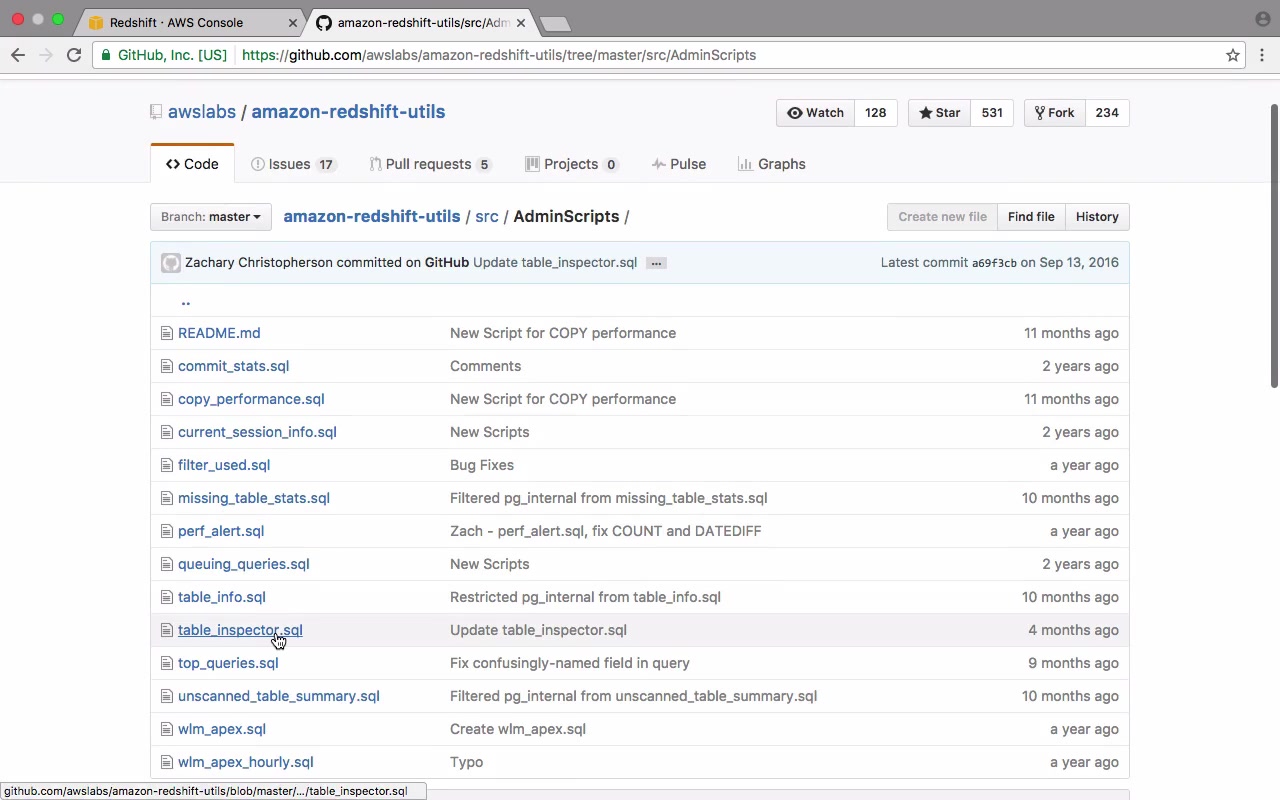Select the Code tab
1280x800 pixels.
coord(192,164)
